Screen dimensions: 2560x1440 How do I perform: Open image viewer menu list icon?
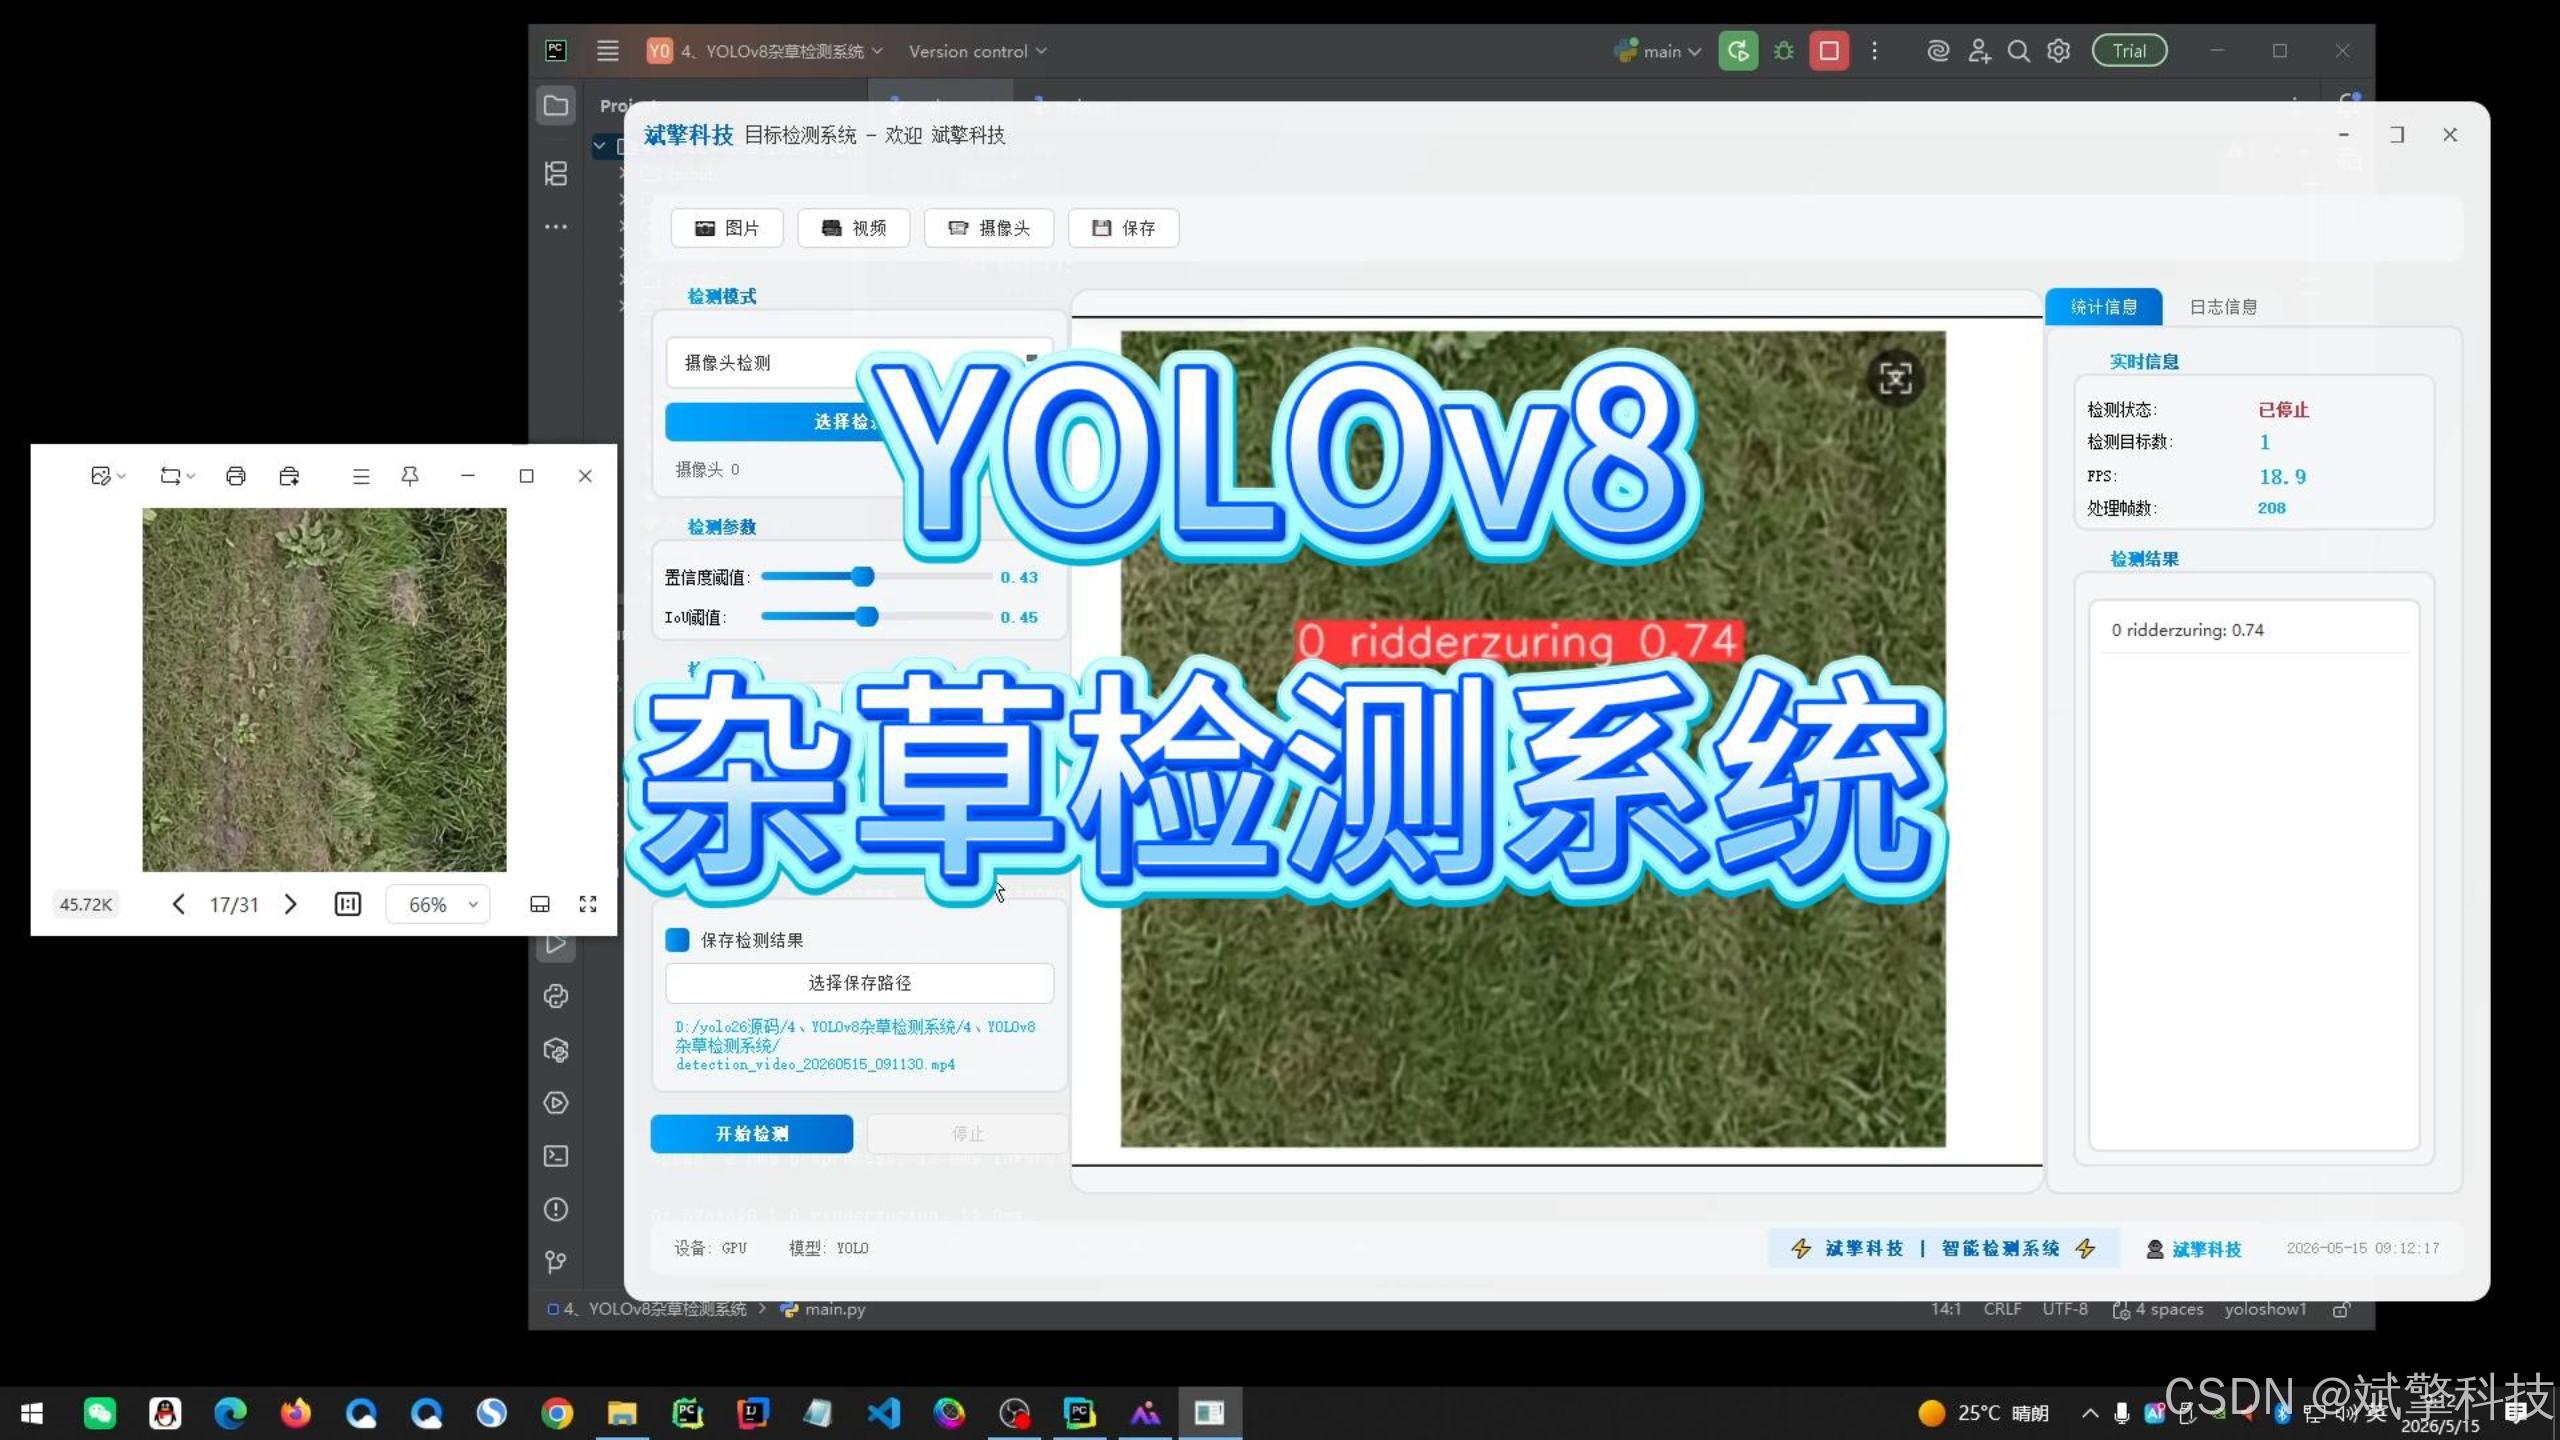[x=361, y=476]
